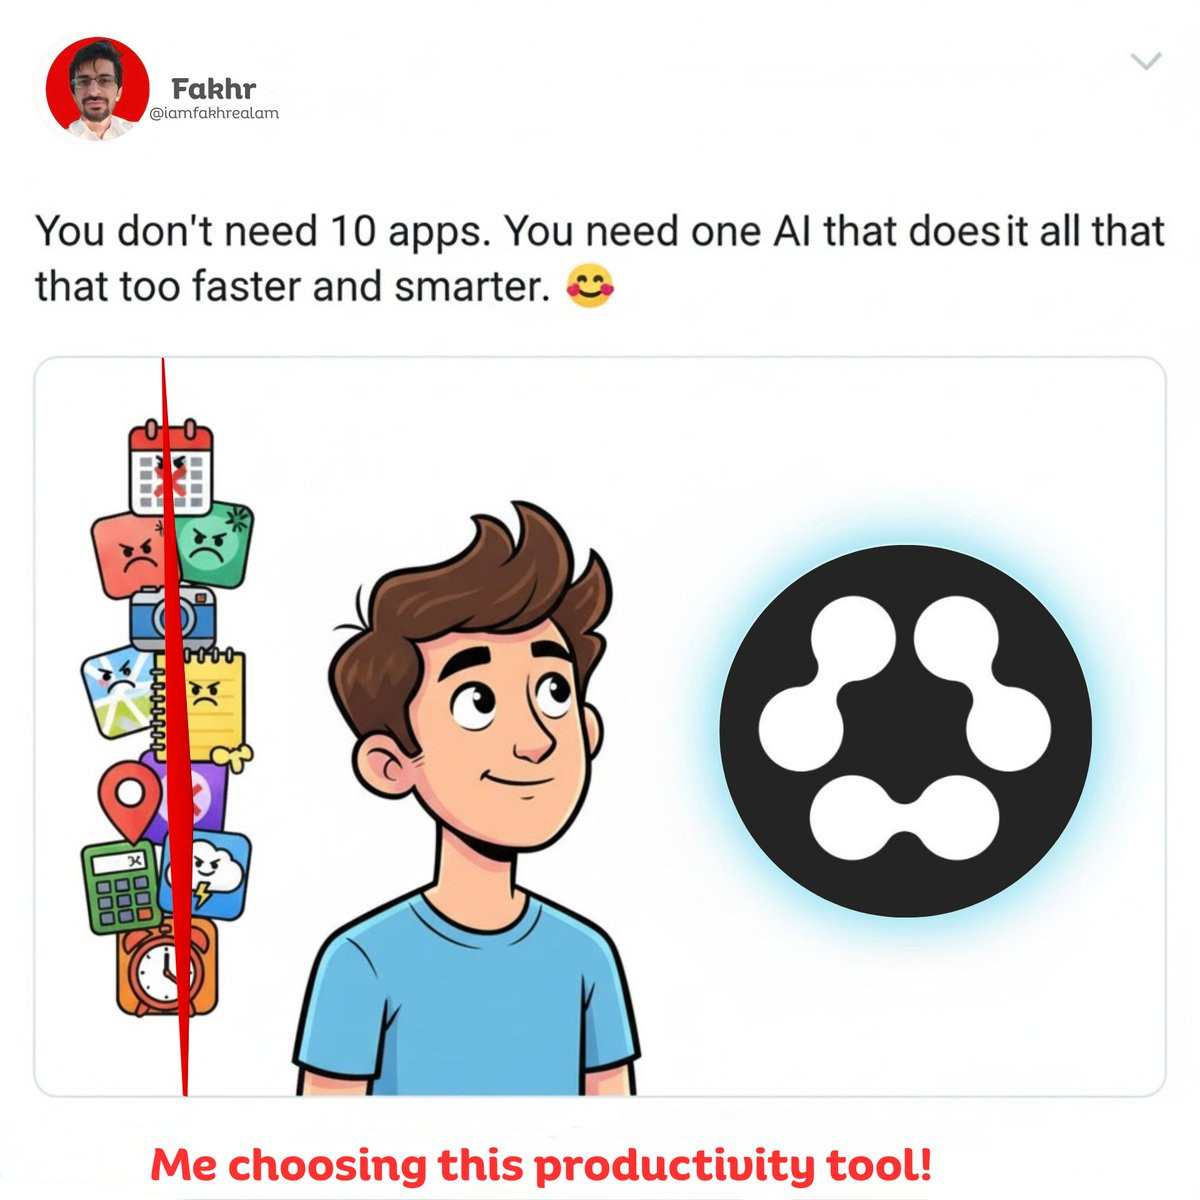Screen dimensions: 1200x1200
Task: Click Fakhr's profile avatar
Action: point(97,90)
